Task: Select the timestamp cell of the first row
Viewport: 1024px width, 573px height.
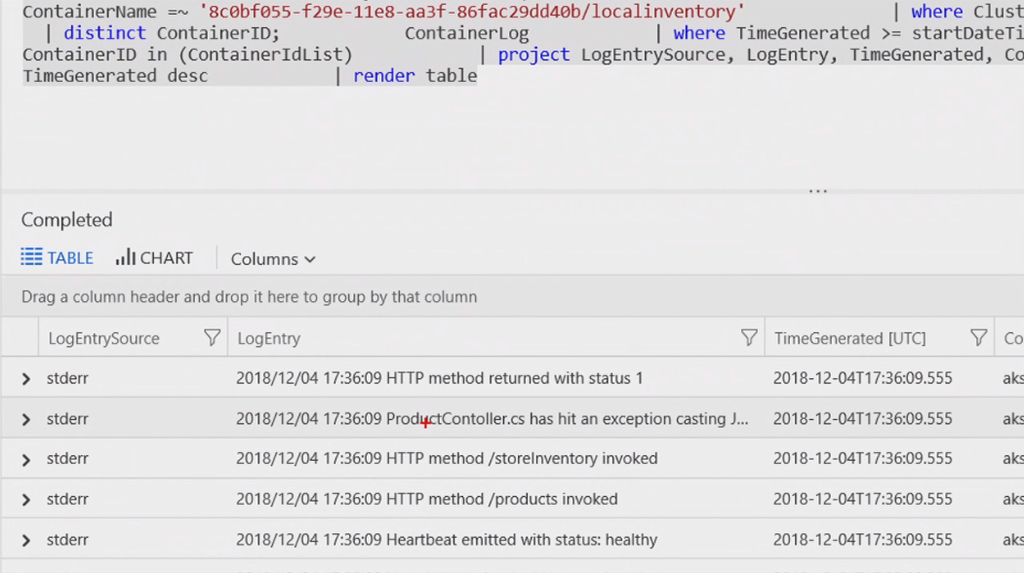Action: pyautogui.click(x=862, y=379)
